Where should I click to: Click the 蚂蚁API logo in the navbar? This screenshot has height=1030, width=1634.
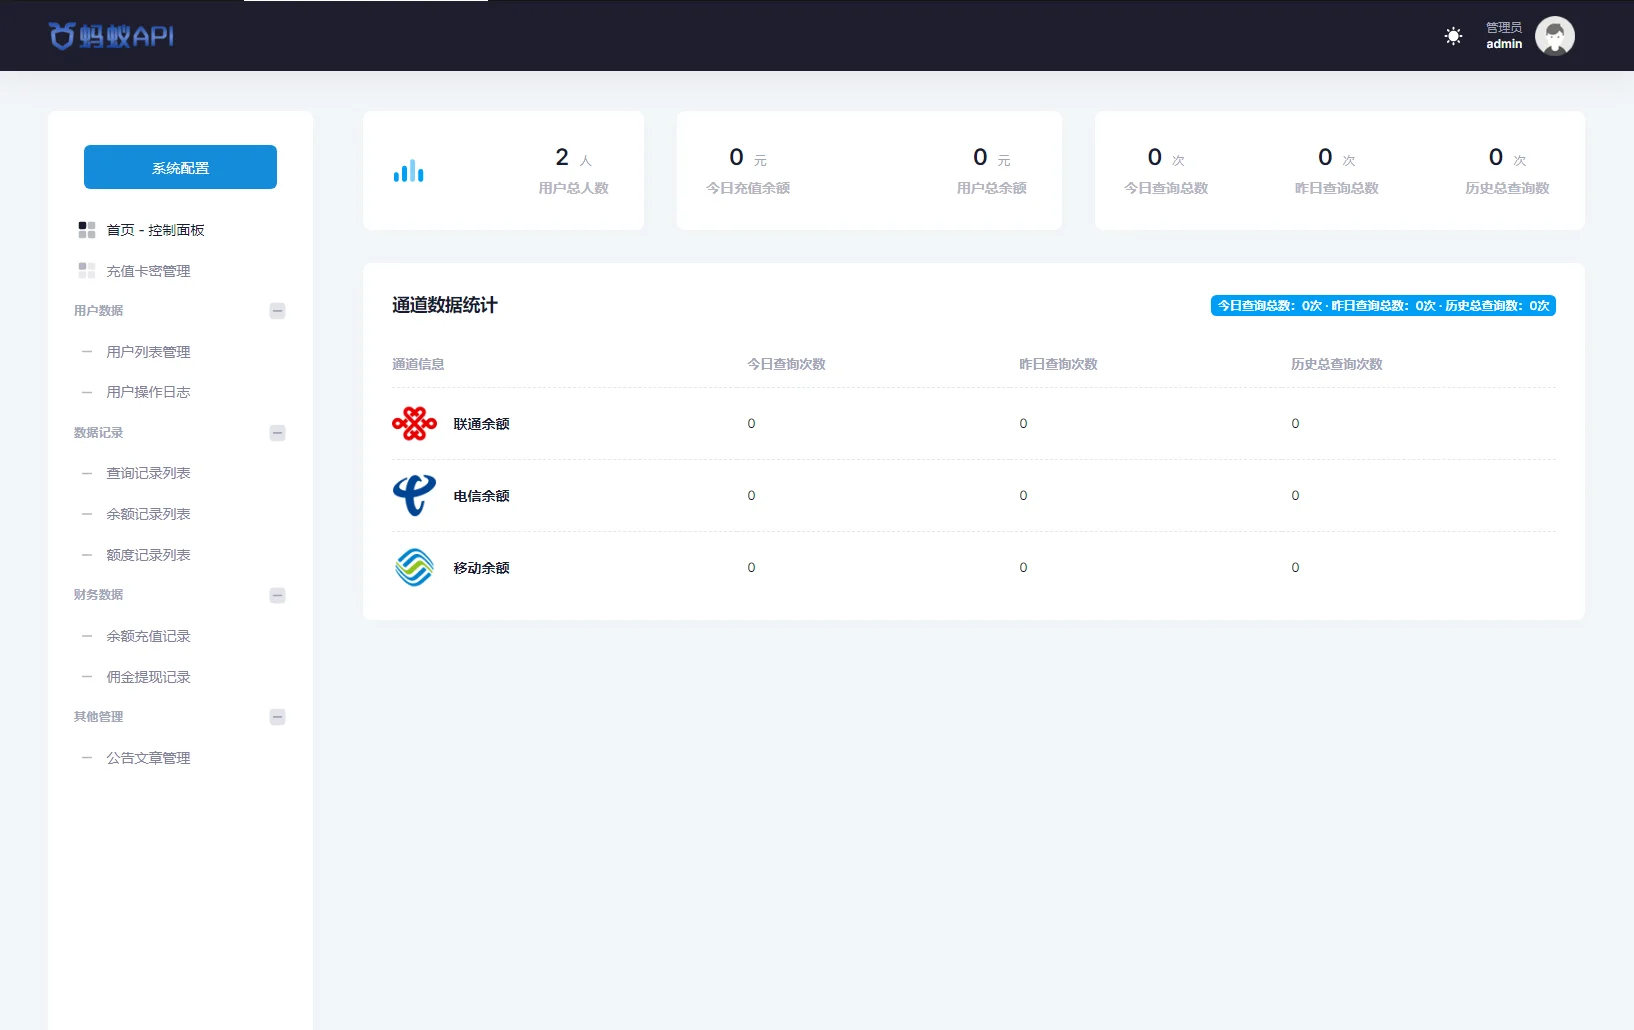tap(110, 35)
